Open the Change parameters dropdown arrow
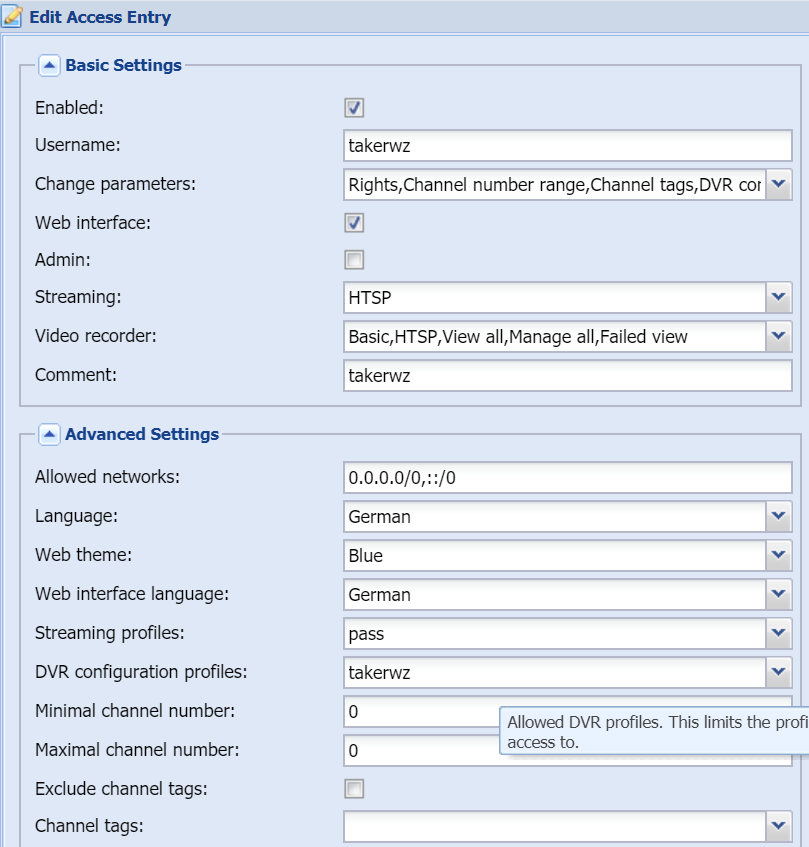The image size is (809, 847). 779,185
